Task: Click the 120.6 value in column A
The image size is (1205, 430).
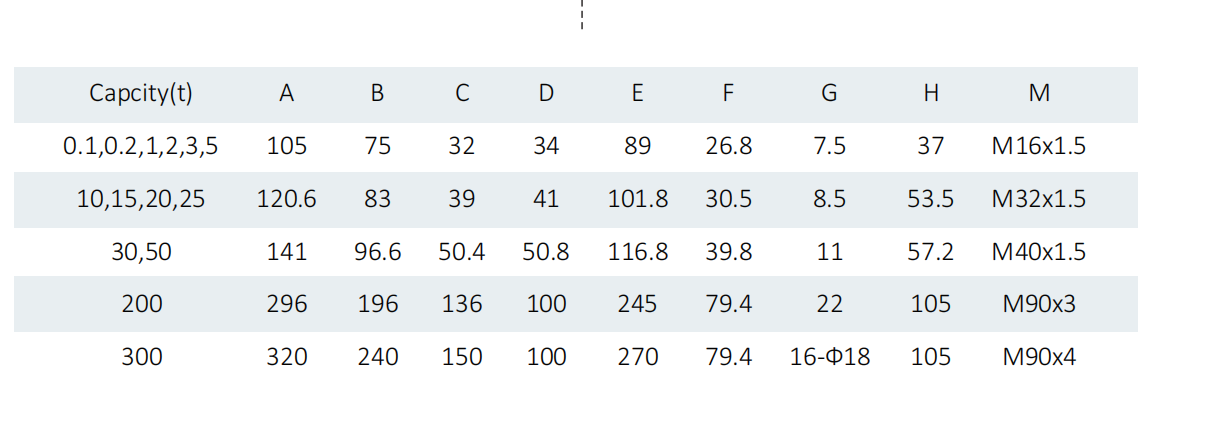Action: point(286,199)
